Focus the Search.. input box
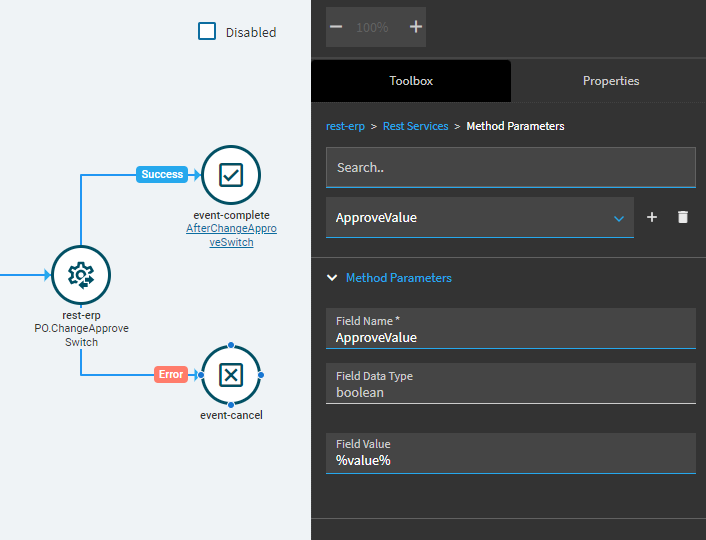Image resolution: width=706 pixels, height=540 pixels. (511, 167)
